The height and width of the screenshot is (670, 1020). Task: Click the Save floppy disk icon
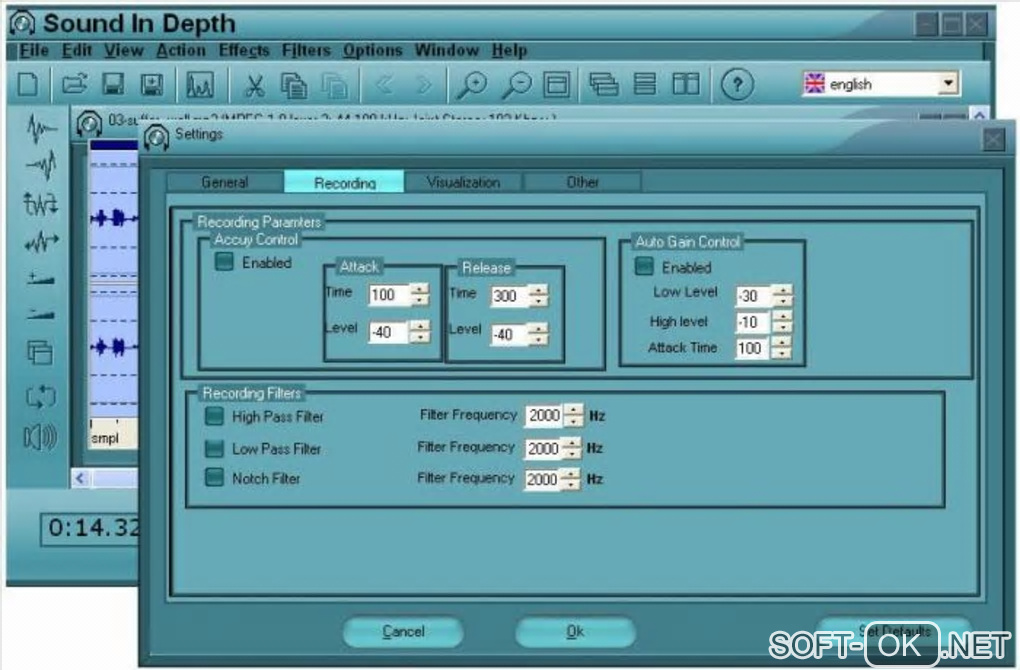click(x=113, y=85)
